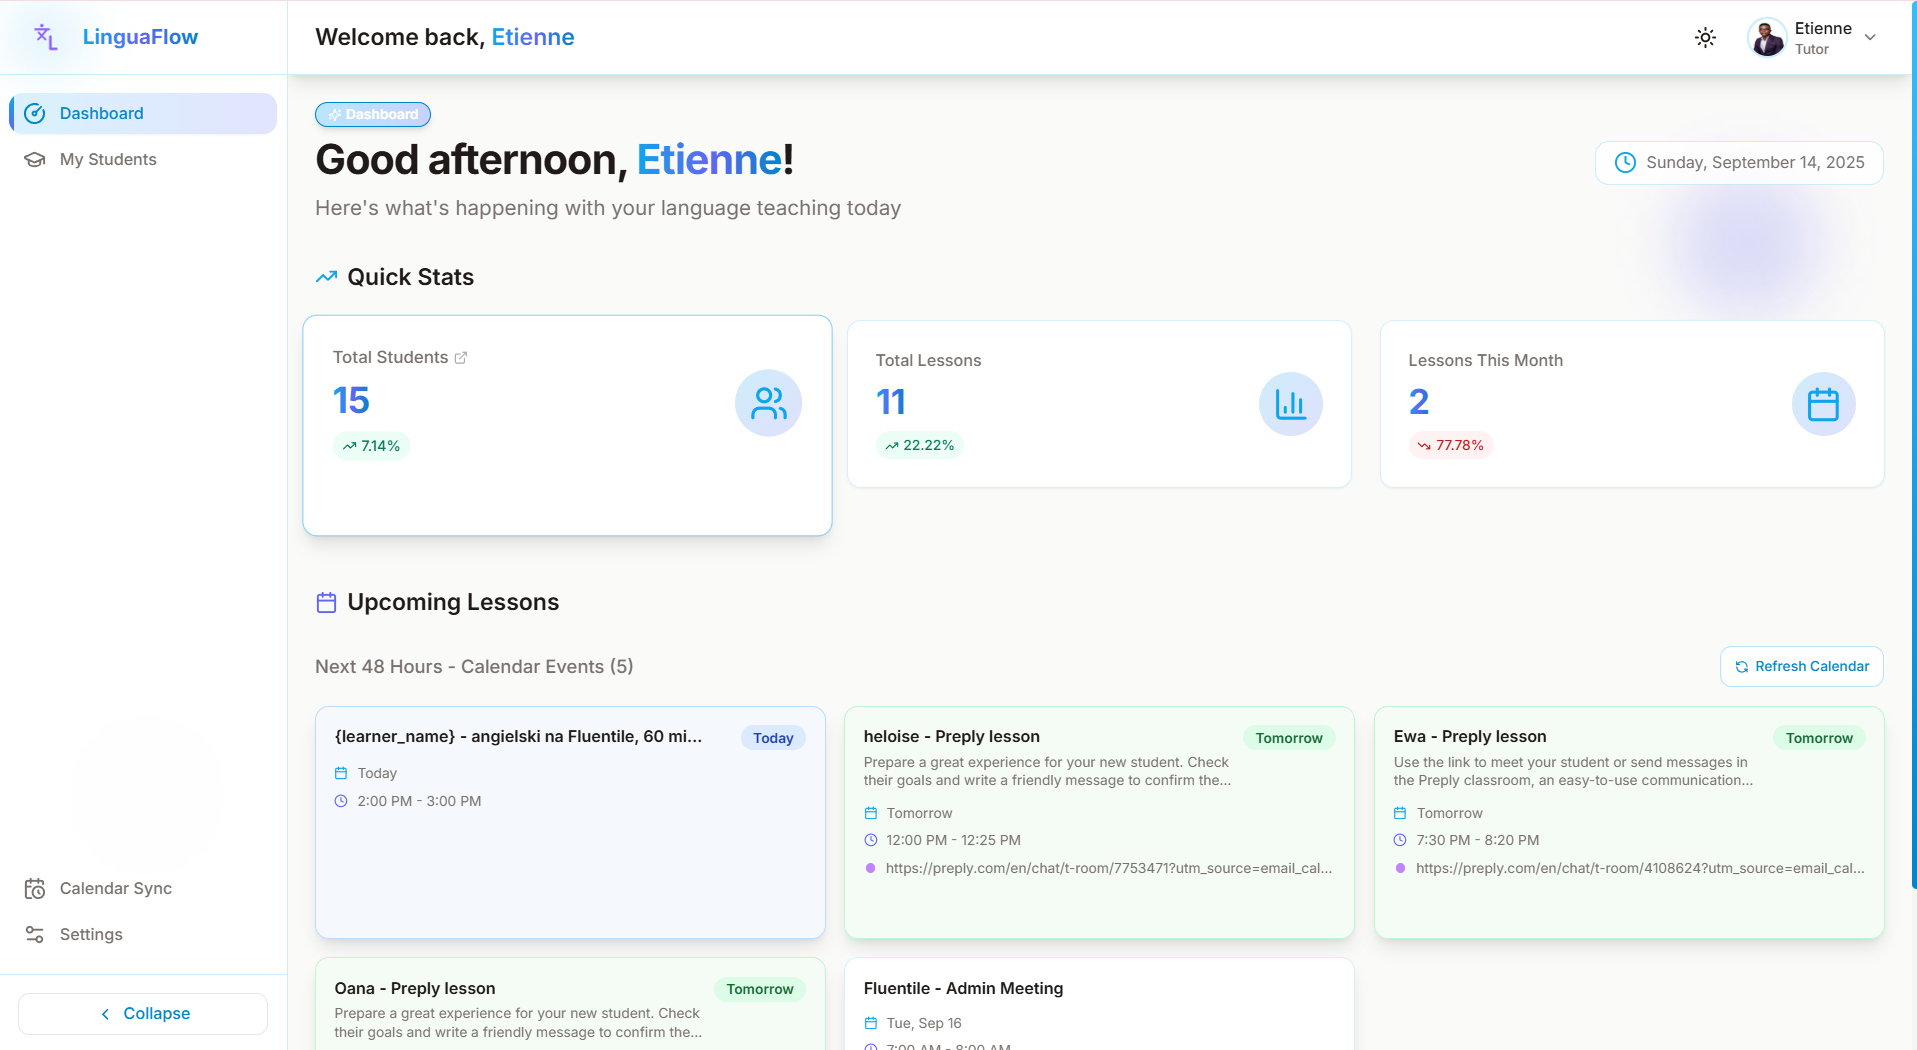Click the Total Lessons count 11

(x=891, y=402)
